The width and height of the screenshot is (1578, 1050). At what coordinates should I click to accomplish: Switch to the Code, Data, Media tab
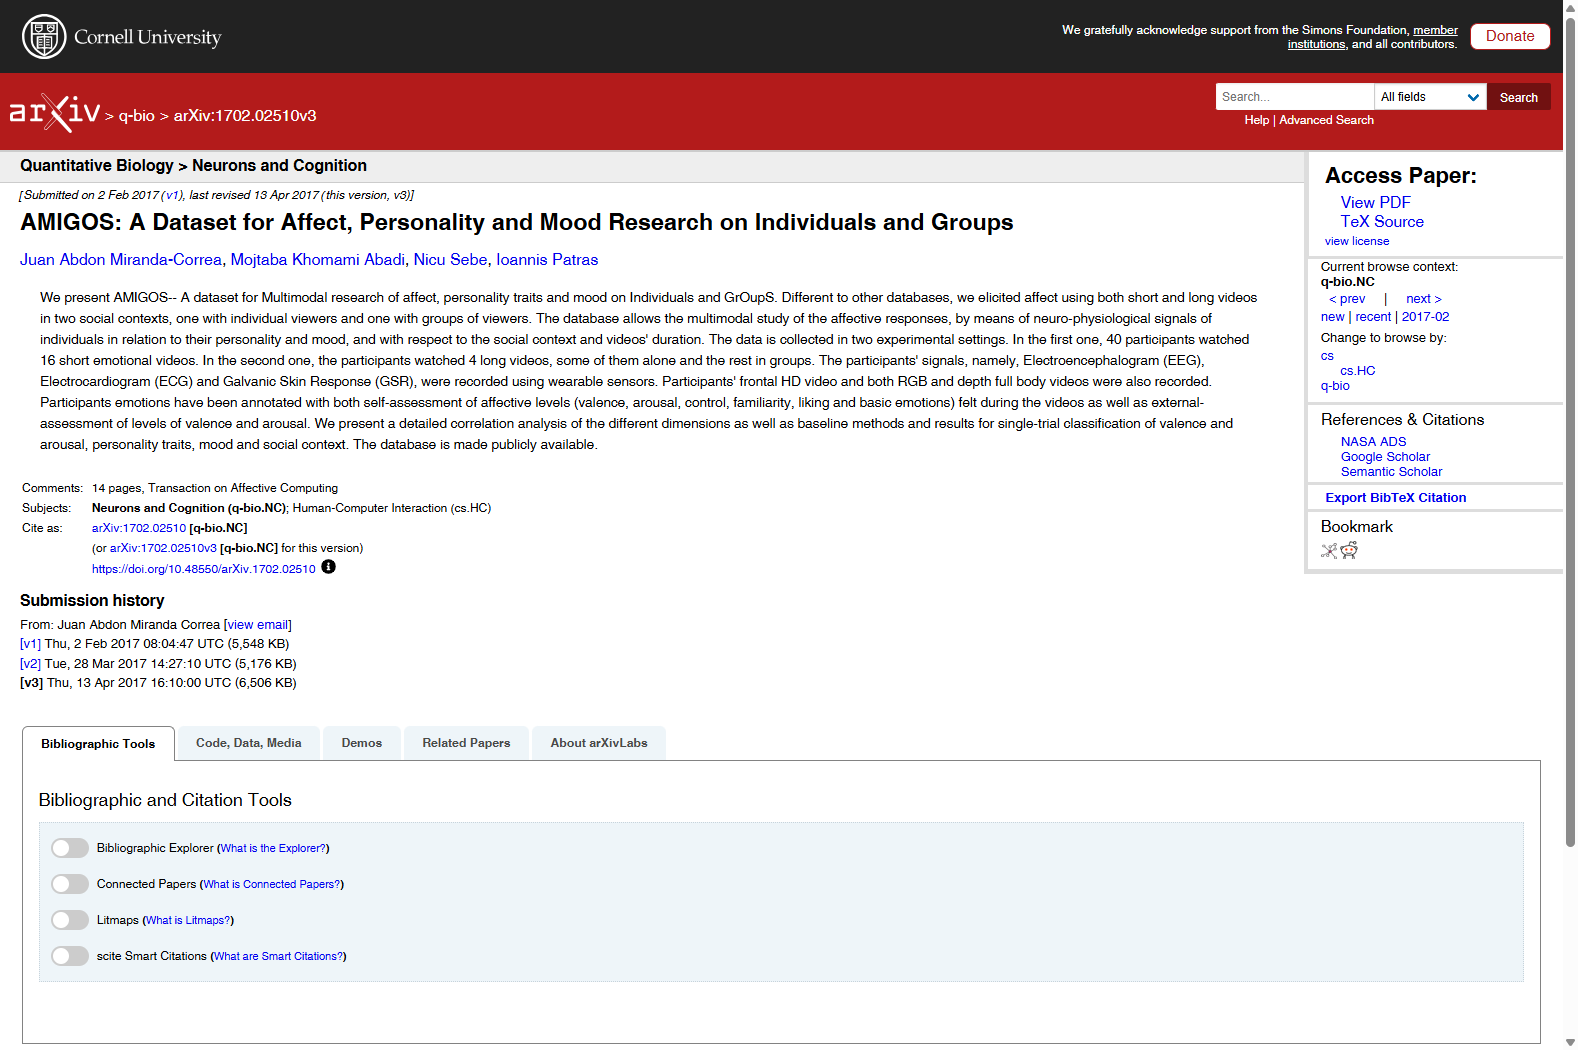(x=248, y=743)
